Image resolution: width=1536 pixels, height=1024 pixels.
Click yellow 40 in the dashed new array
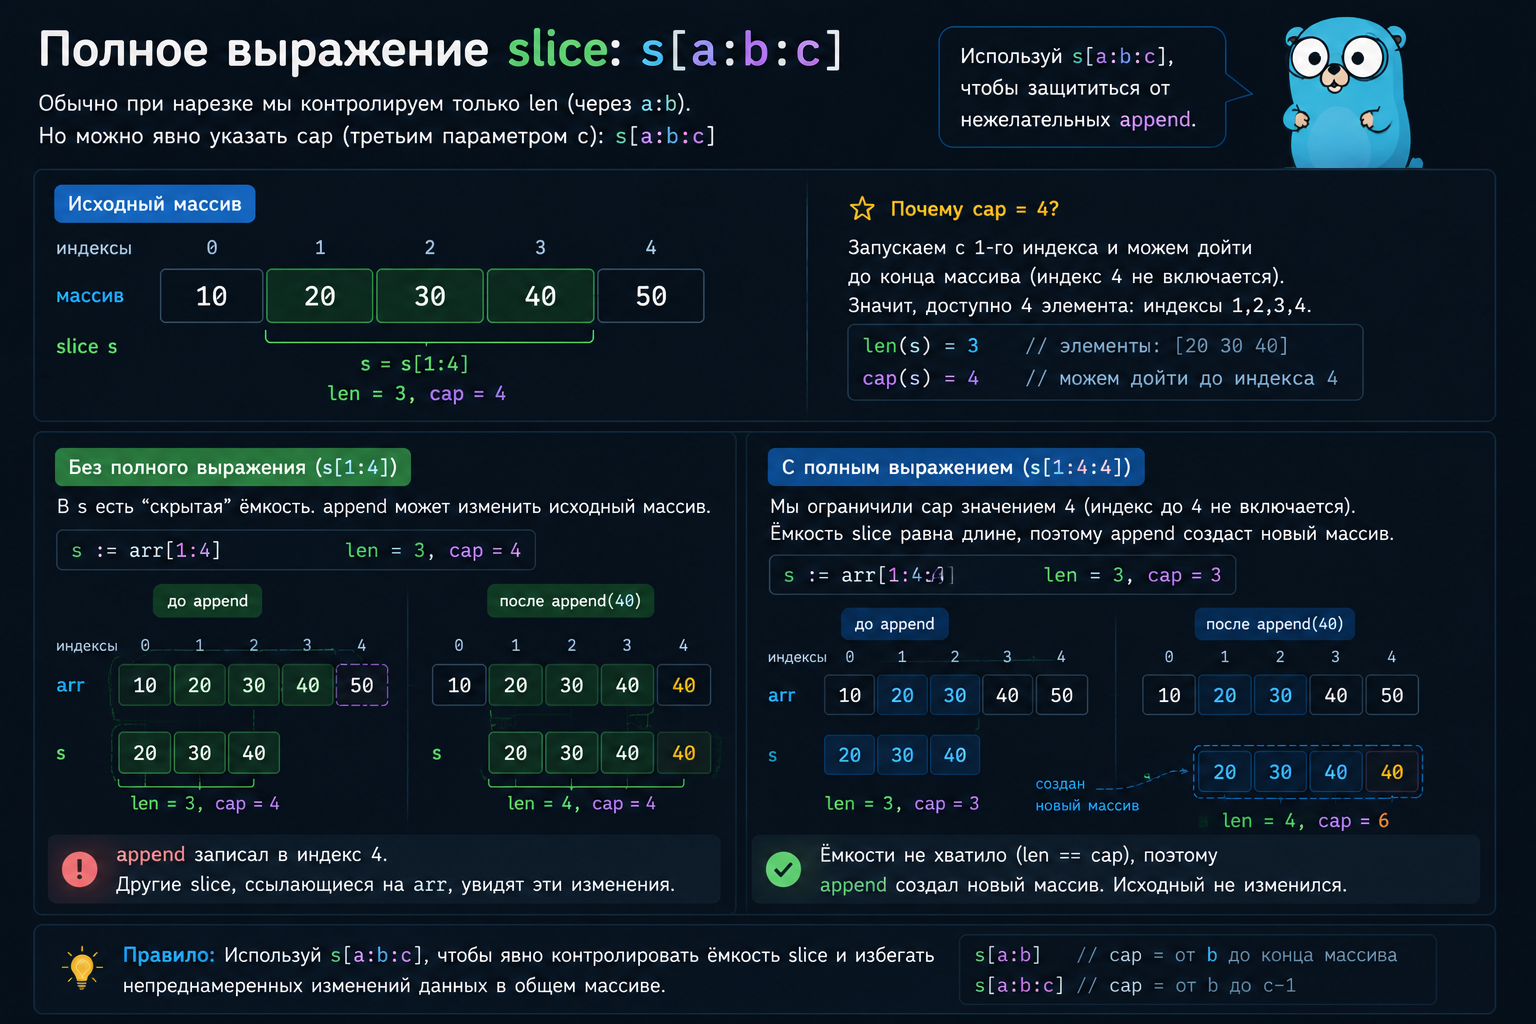coord(1392,772)
